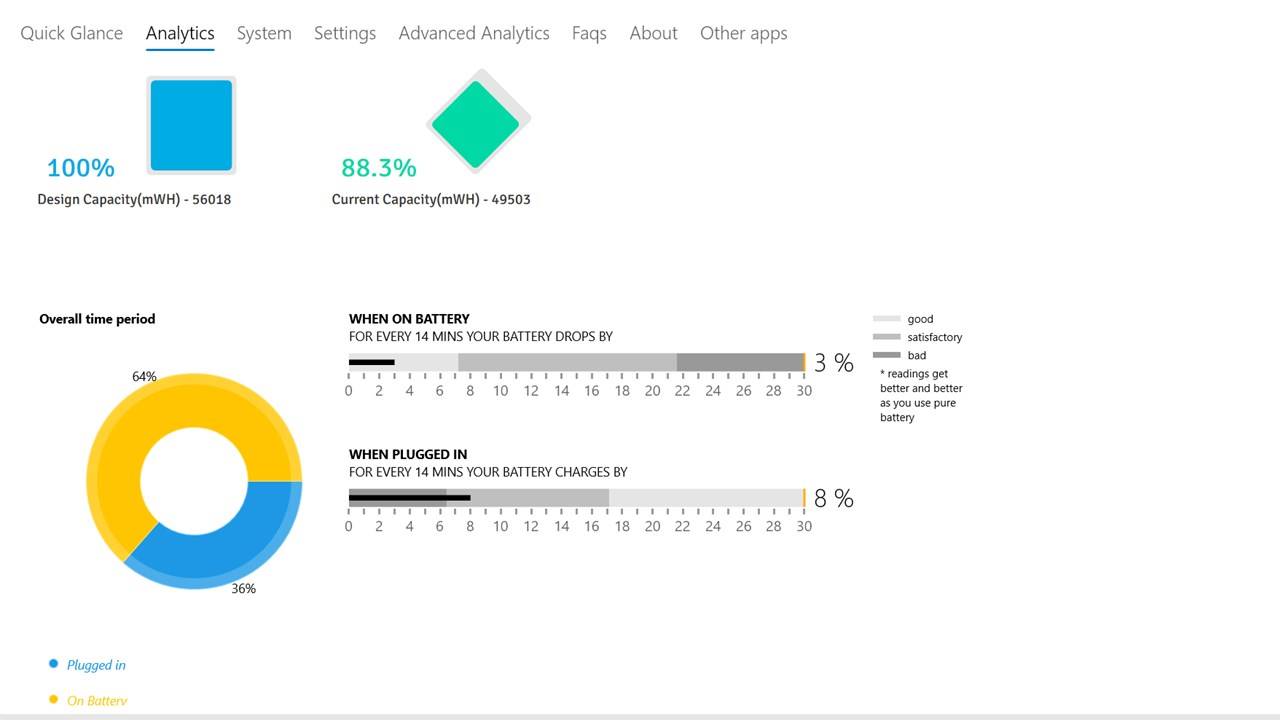Viewport: 1280px width, 720px height.
Task: Open the Settings tab
Action: pos(345,33)
